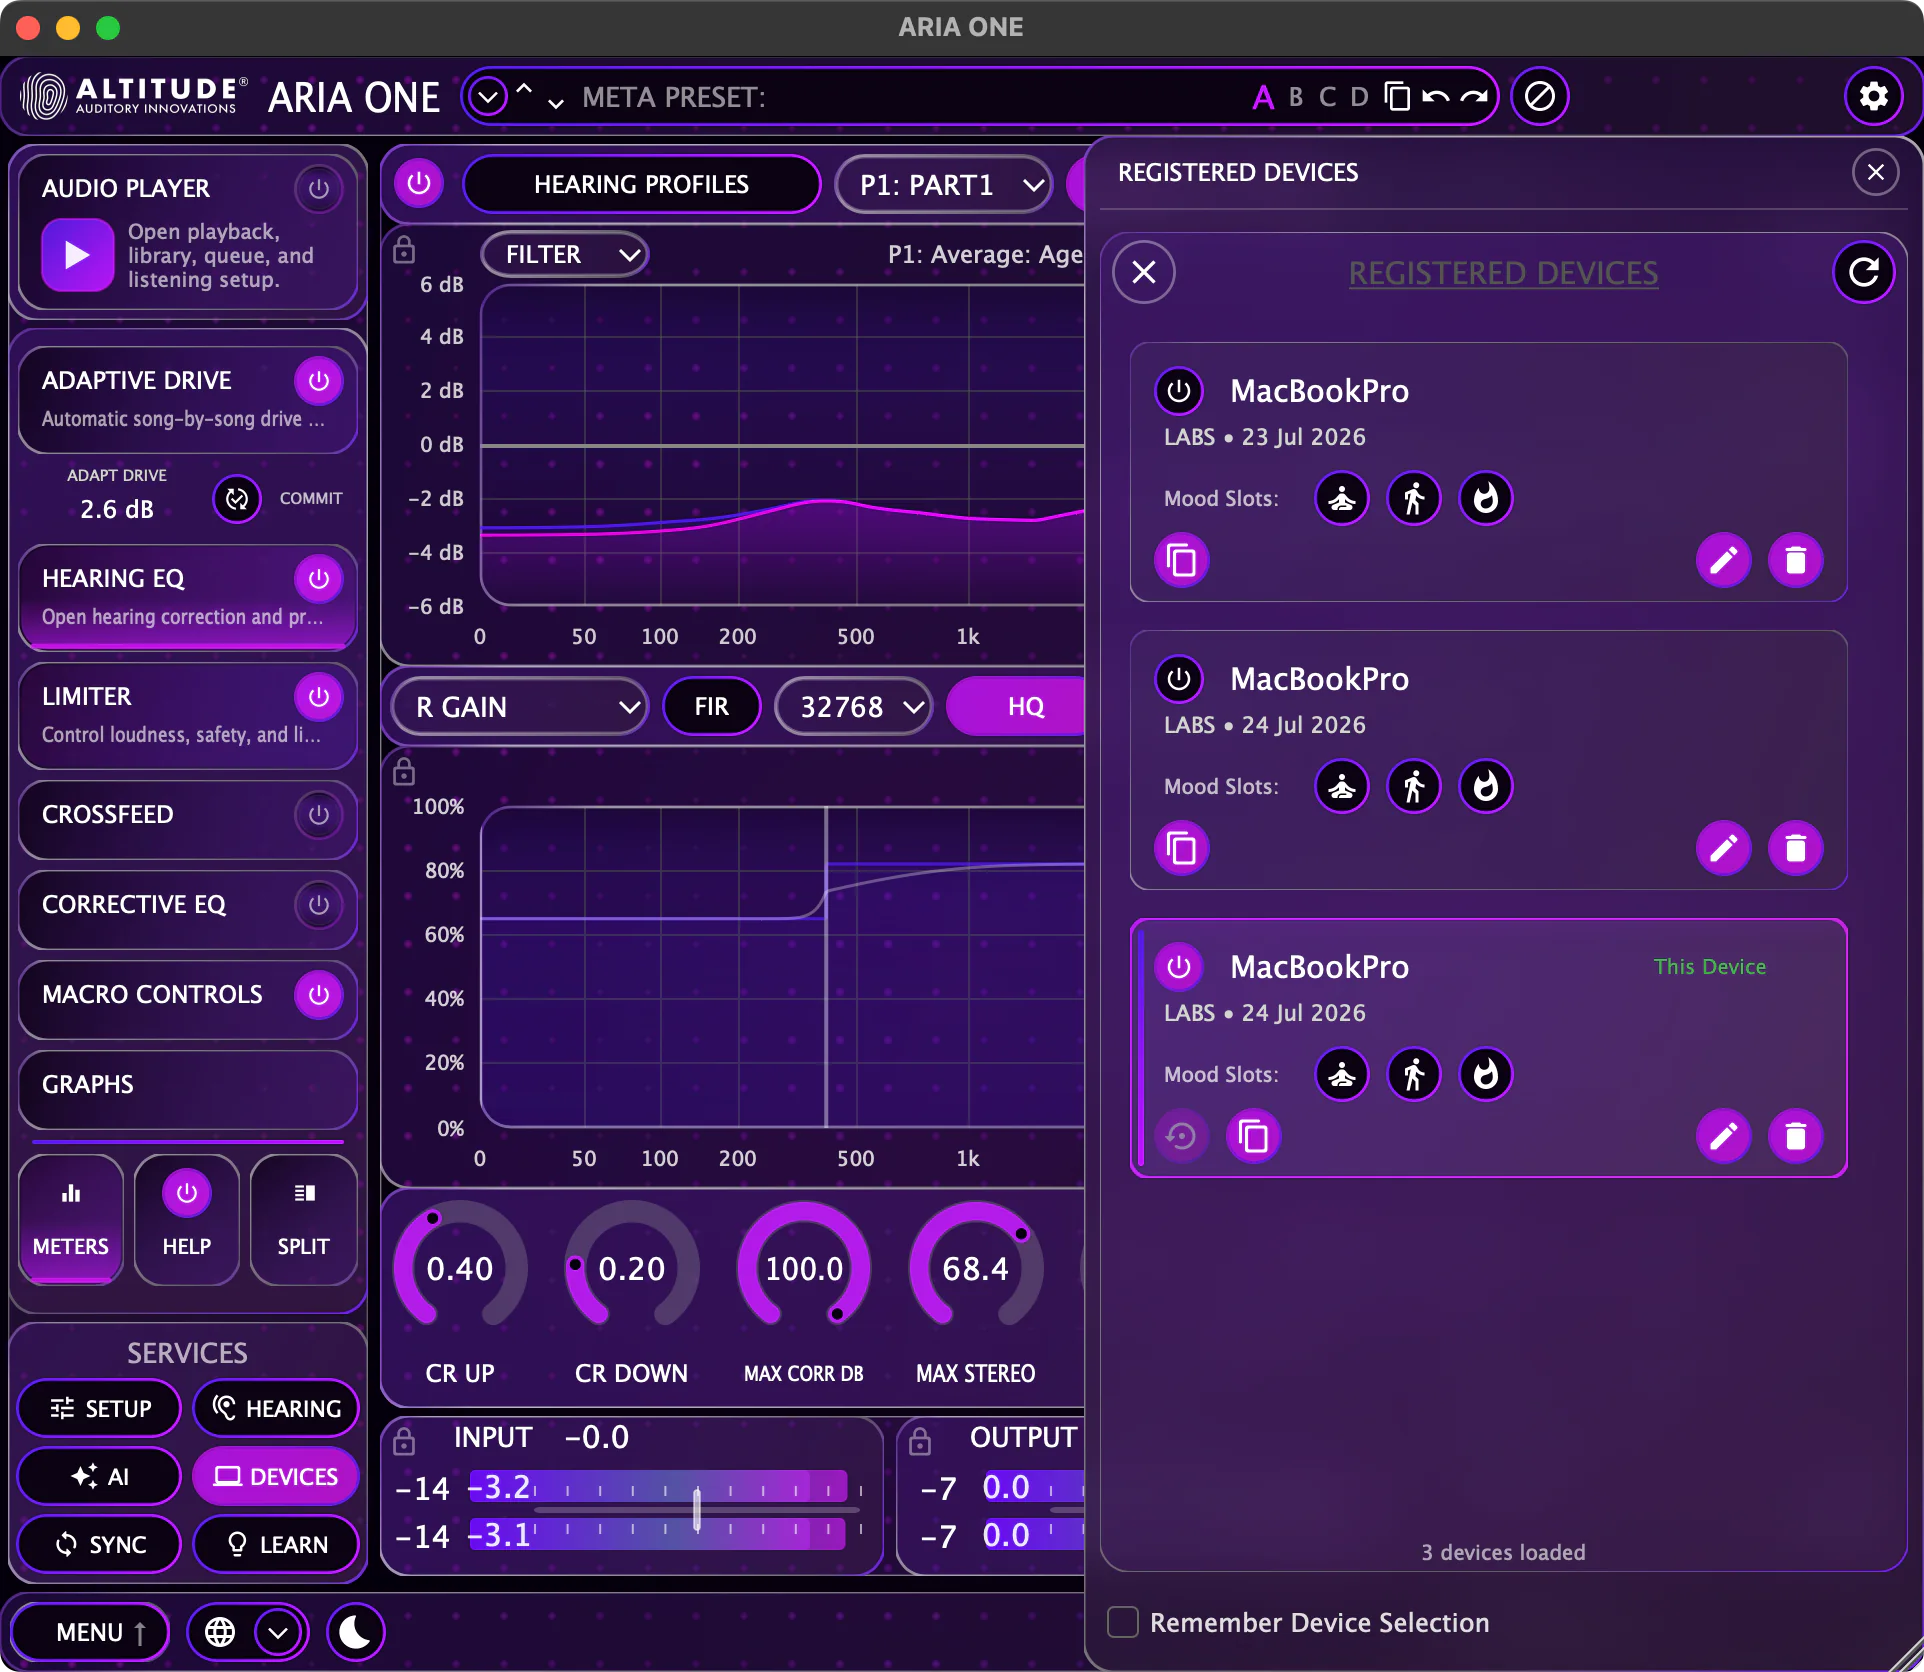Expand the 32768 tap size dropdown
1924x1672 pixels.
pos(854,706)
